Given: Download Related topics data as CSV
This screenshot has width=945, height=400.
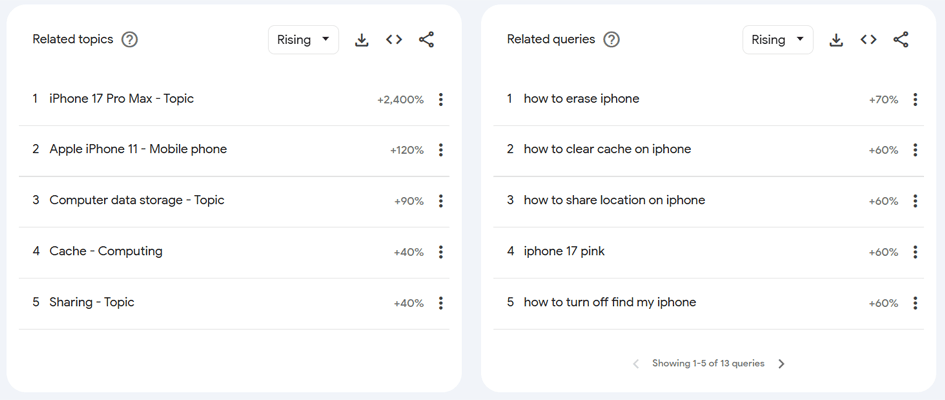Looking at the screenshot, I should [362, 40].
